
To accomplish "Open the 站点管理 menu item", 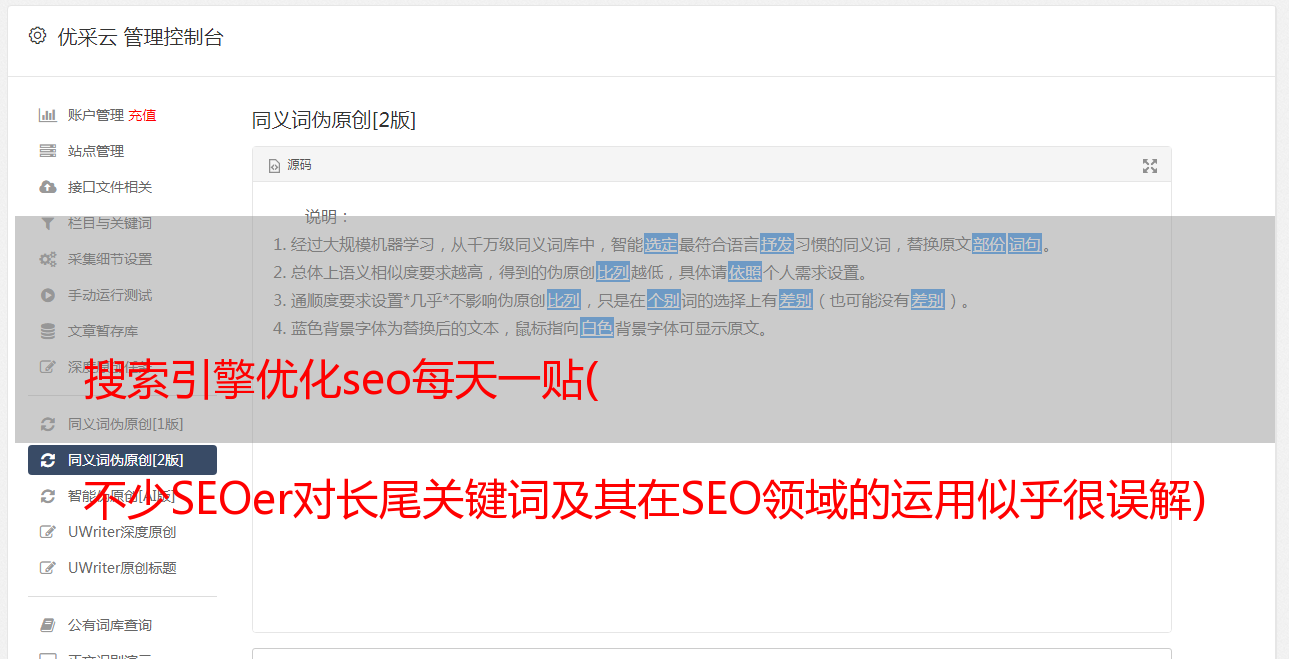I will (96, 151).
